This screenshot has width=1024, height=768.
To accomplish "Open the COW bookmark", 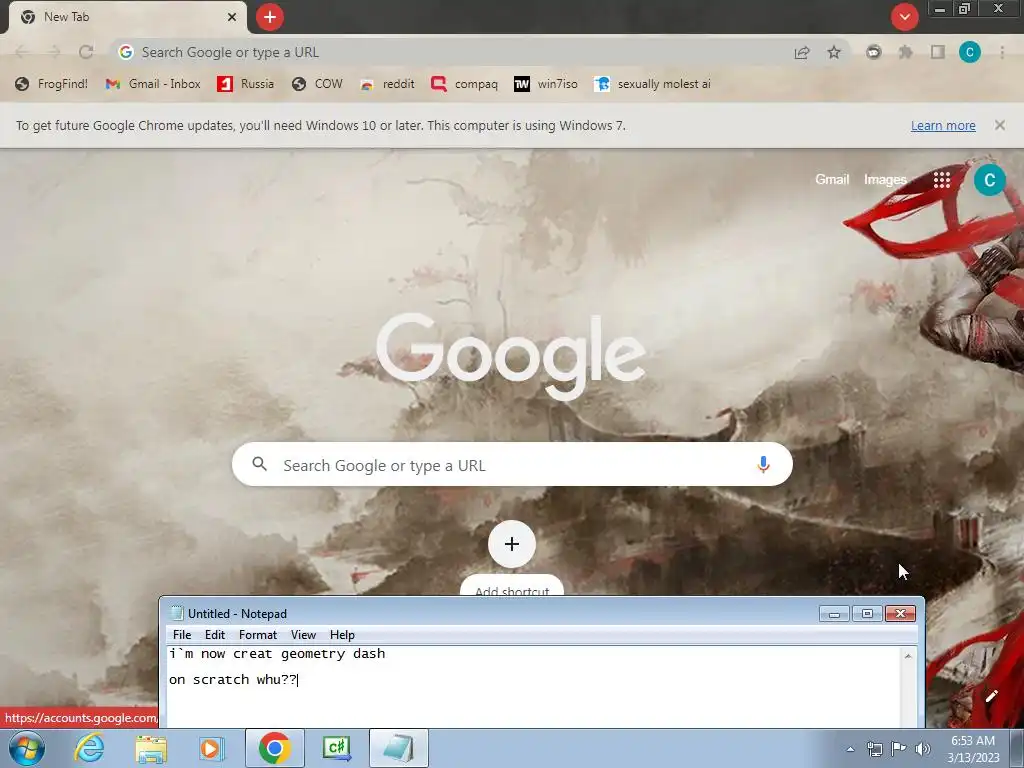I will tap(317, 84).
